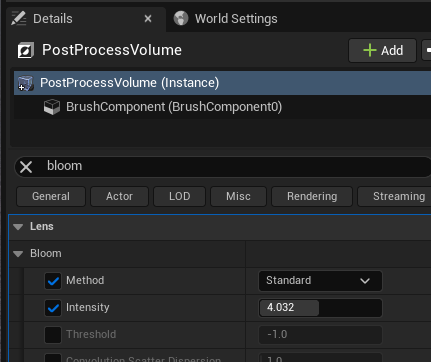Click the PostProcessVolume instance cube icon
431x362 pixels.
click(25, 83)
